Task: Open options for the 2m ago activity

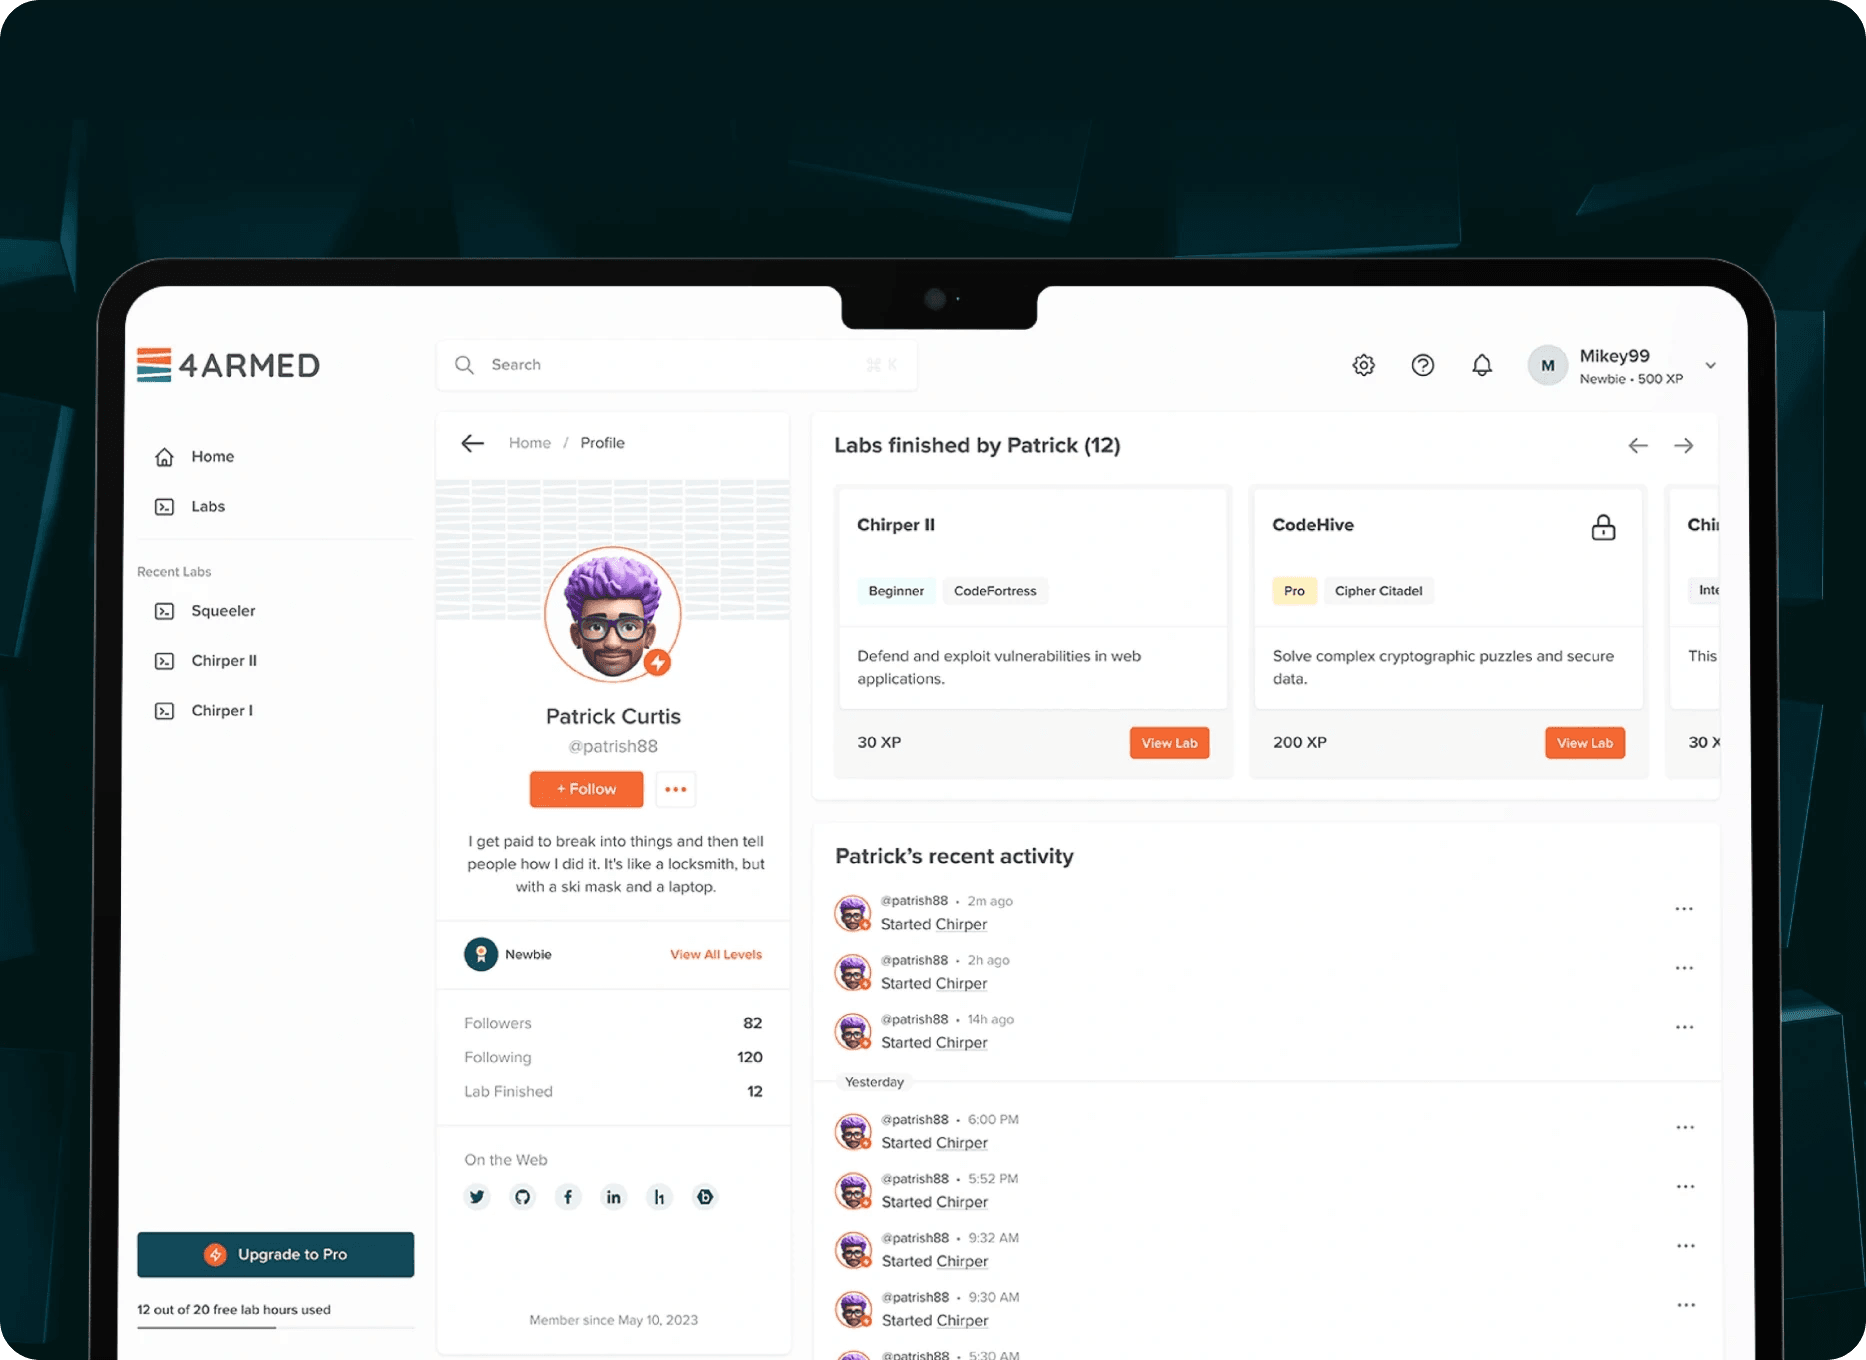Action: [1684, 909]
